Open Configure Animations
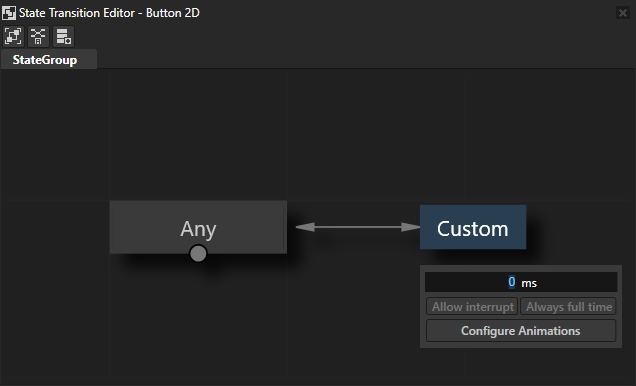 521,330
